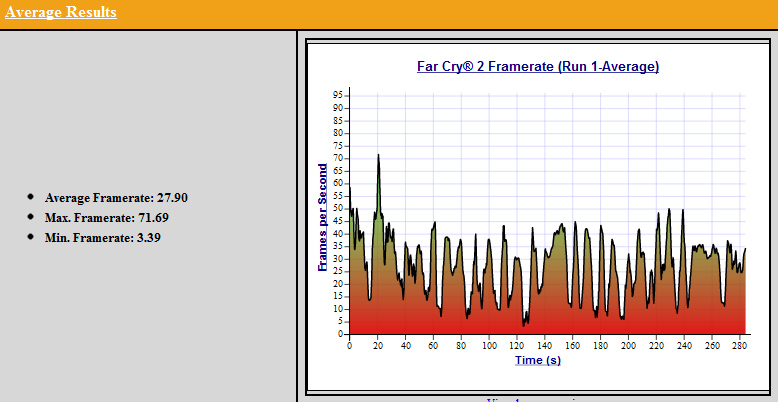The width and height of the screenshot is (778, 402).
Task: Click the bullet next to Min. Framerate
Action: tap(31, 237)
